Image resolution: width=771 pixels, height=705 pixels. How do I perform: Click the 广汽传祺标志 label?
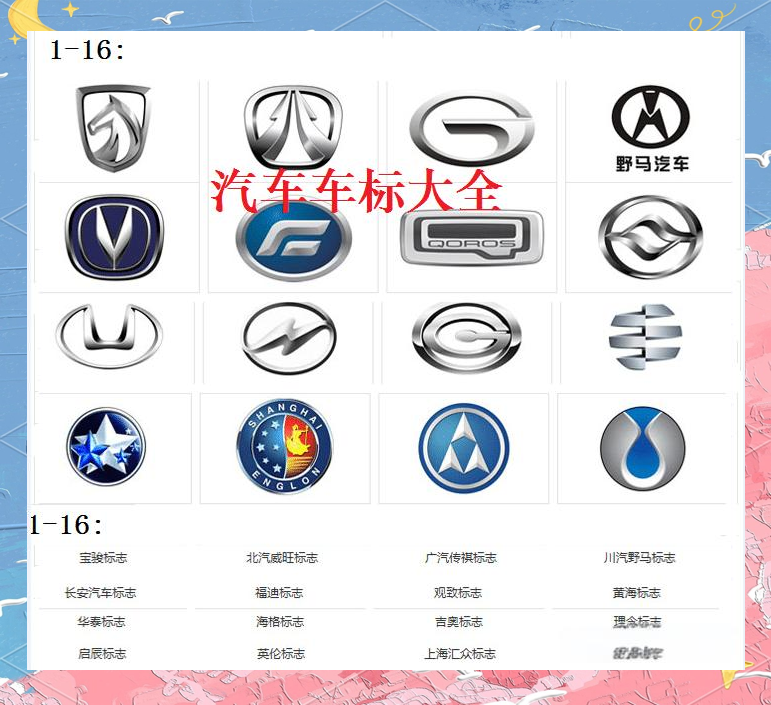tap(461, 558)
